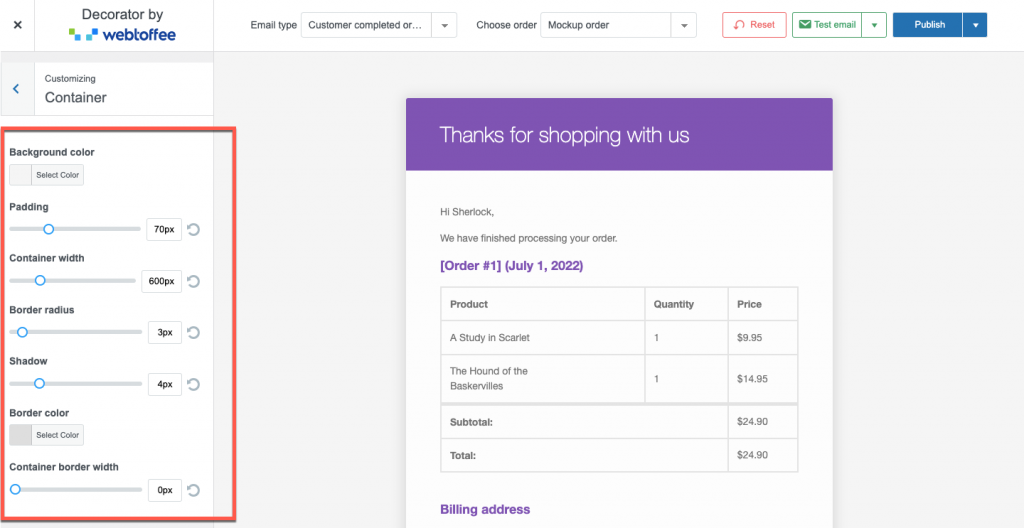Reset the Border radius with its undo icon
Viewport: 1024px width, 528px height.
(x=193, y=333)
